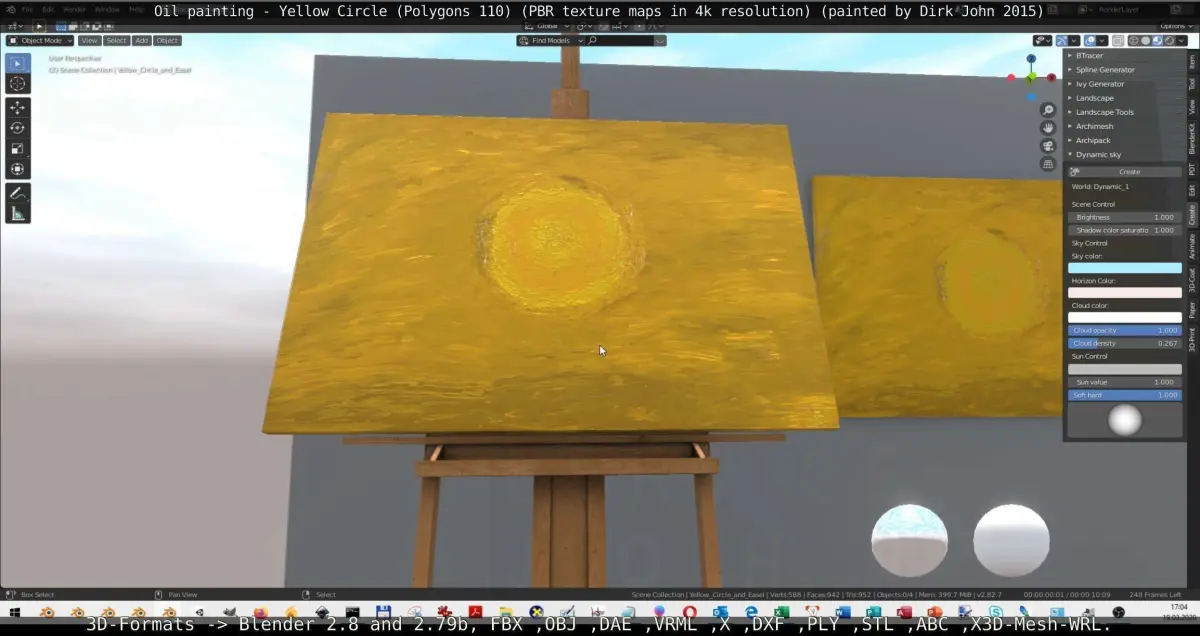Image resolution: width=1200 pixels, height=636 pixels.
Task: Click the Windows Start button
Action: pos(13,612)
